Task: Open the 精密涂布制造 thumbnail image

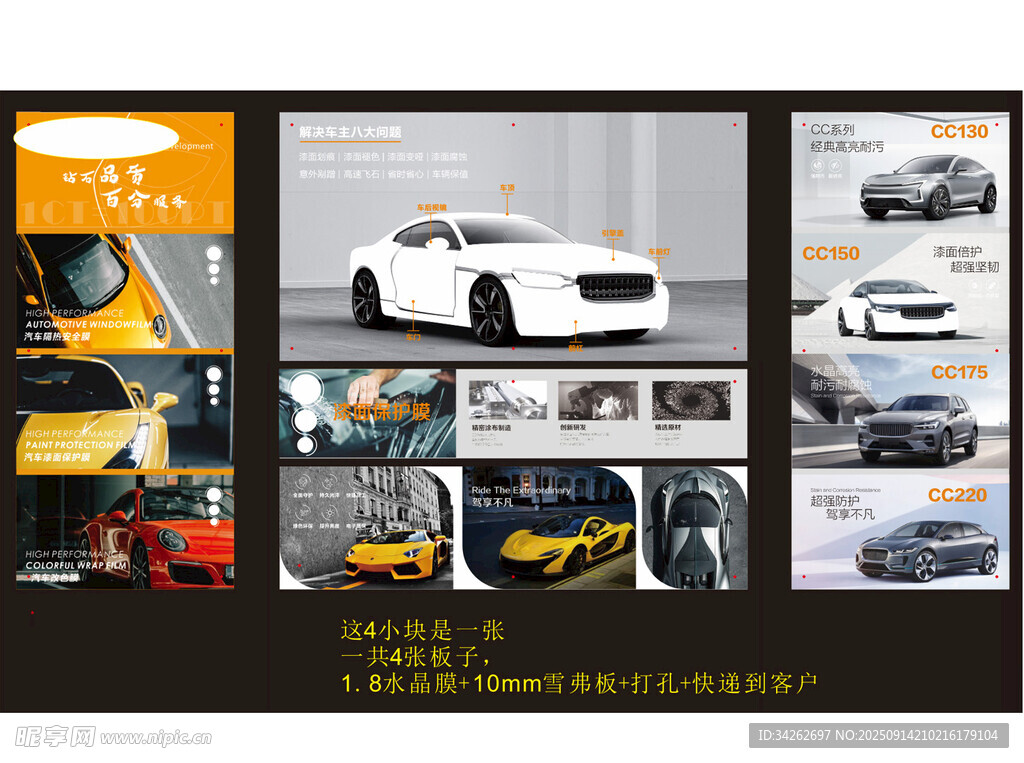Action: pyautogui.click(x=508, y=399)
